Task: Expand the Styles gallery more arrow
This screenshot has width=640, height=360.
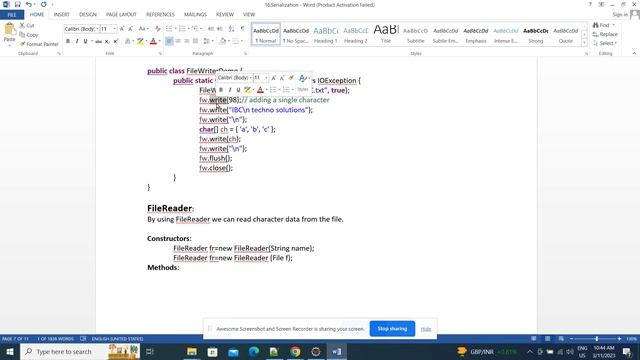Action: (x=584, y=42)
